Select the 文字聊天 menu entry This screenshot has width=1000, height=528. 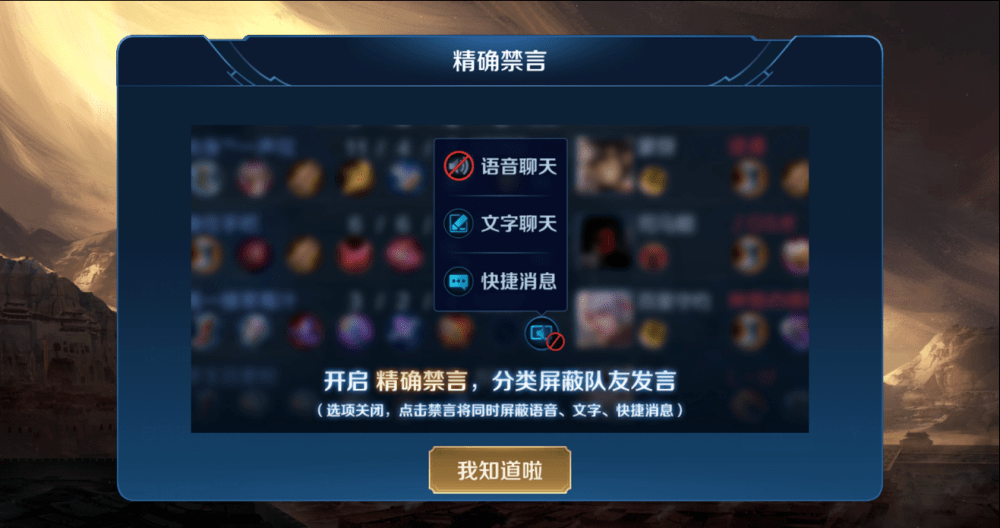click(500, 224)
